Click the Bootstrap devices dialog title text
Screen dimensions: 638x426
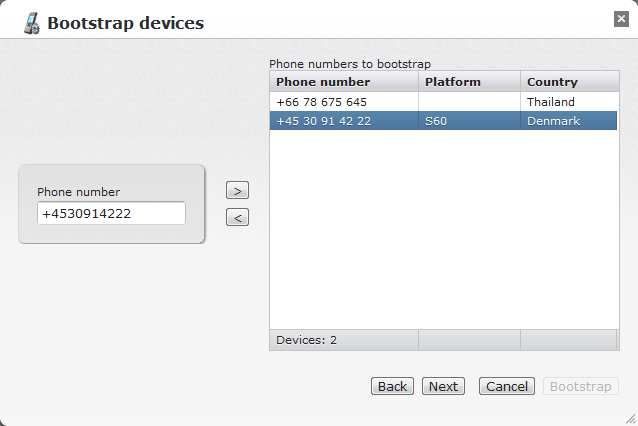point(125,22)
